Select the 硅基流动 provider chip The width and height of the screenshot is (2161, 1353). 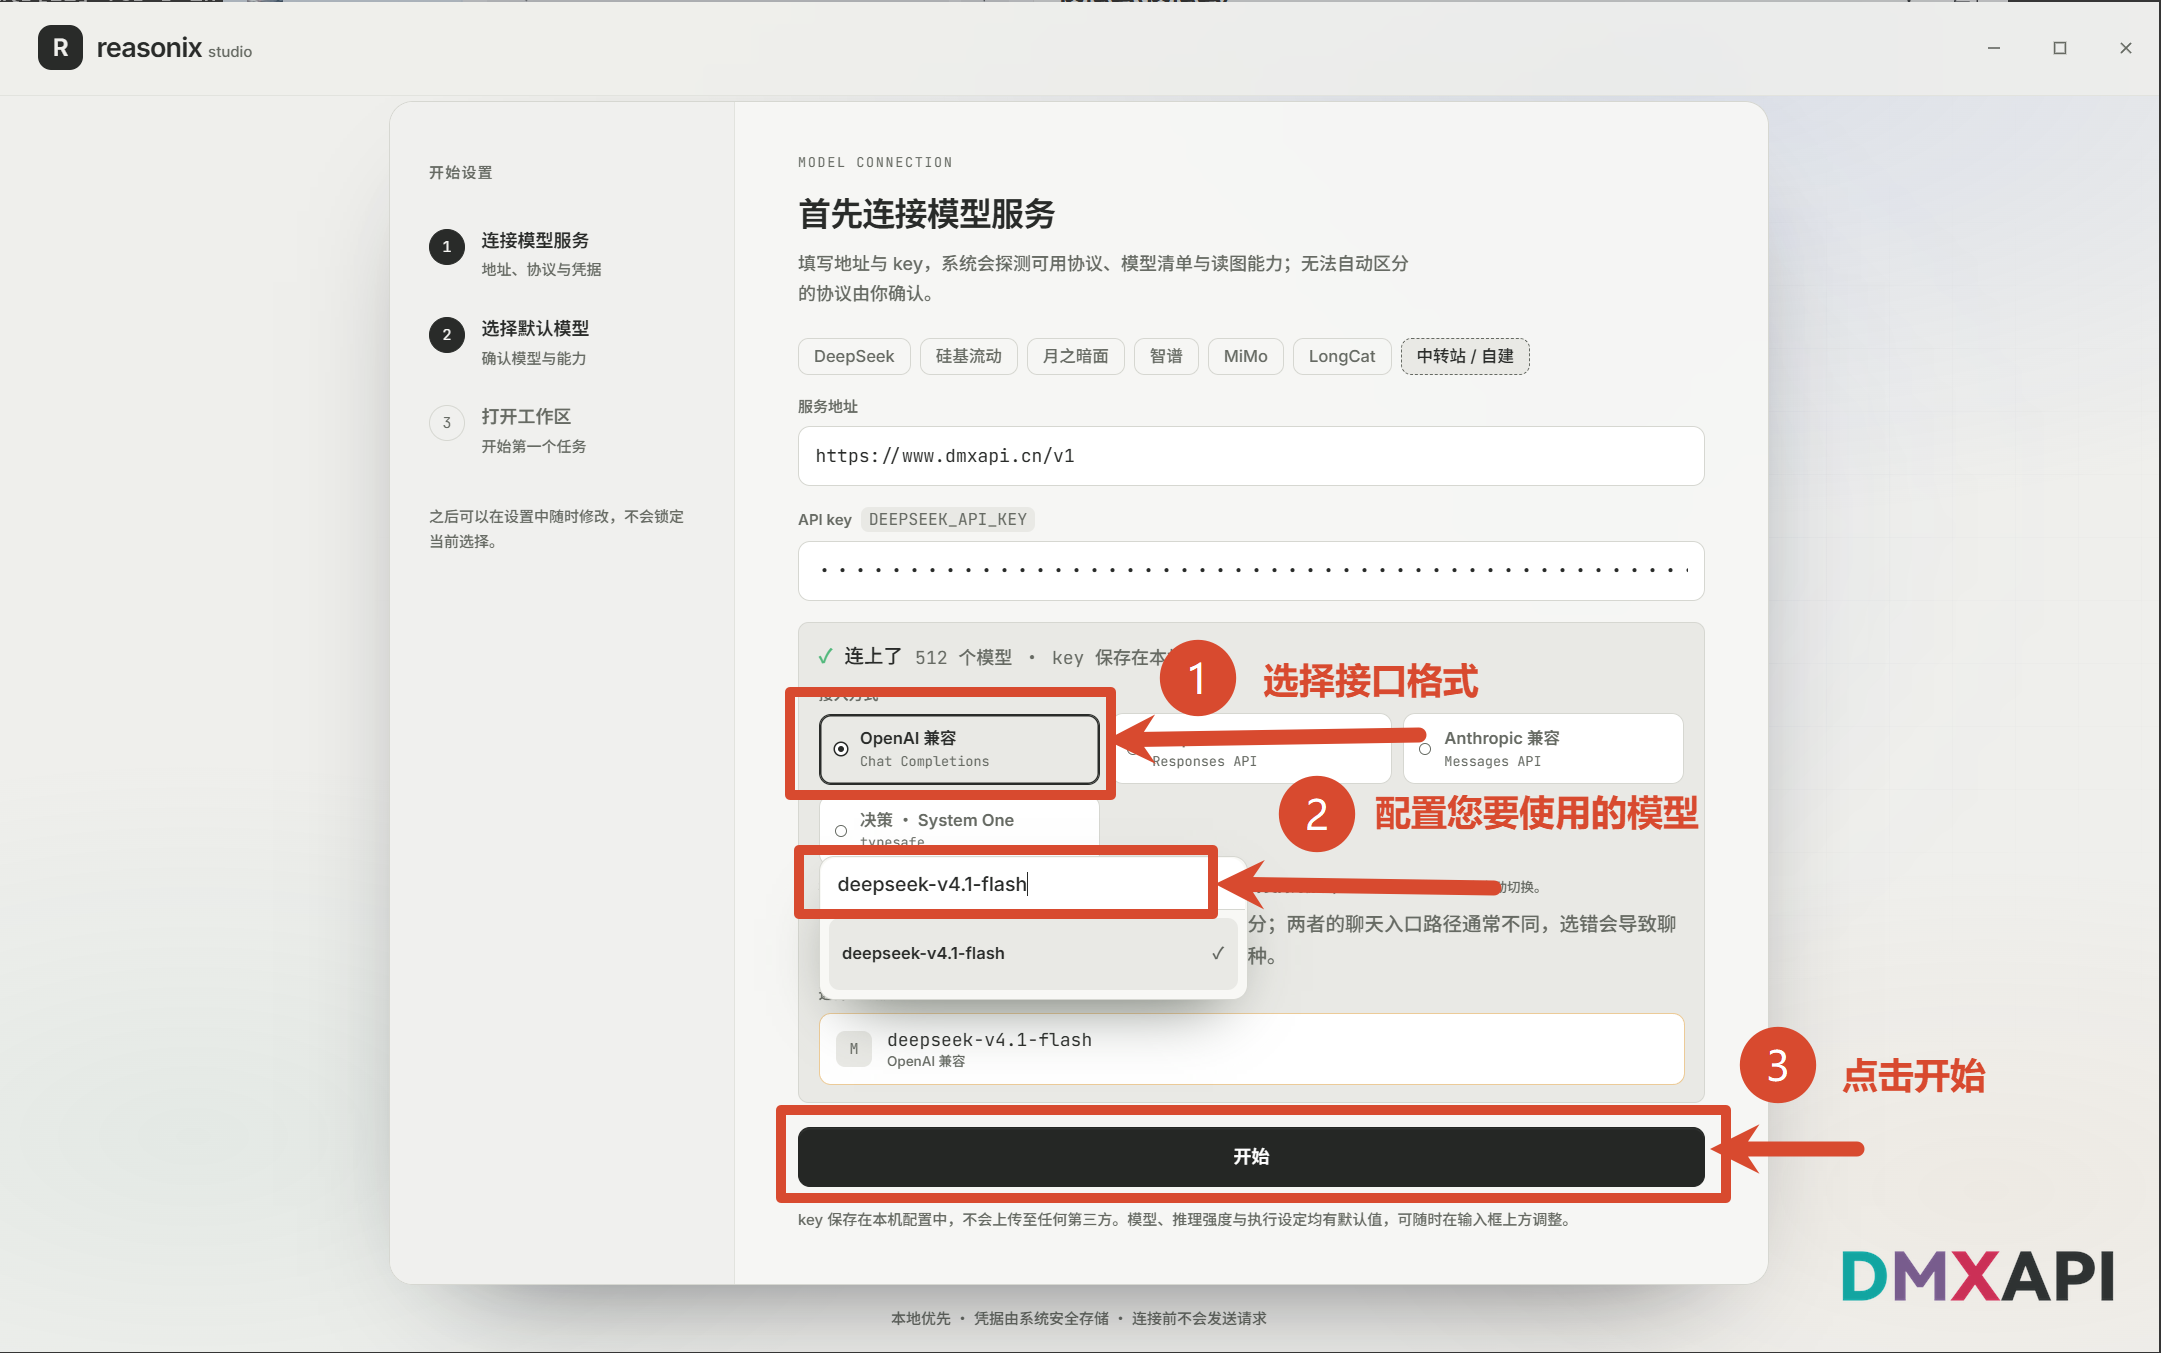[x=968, y=356]
